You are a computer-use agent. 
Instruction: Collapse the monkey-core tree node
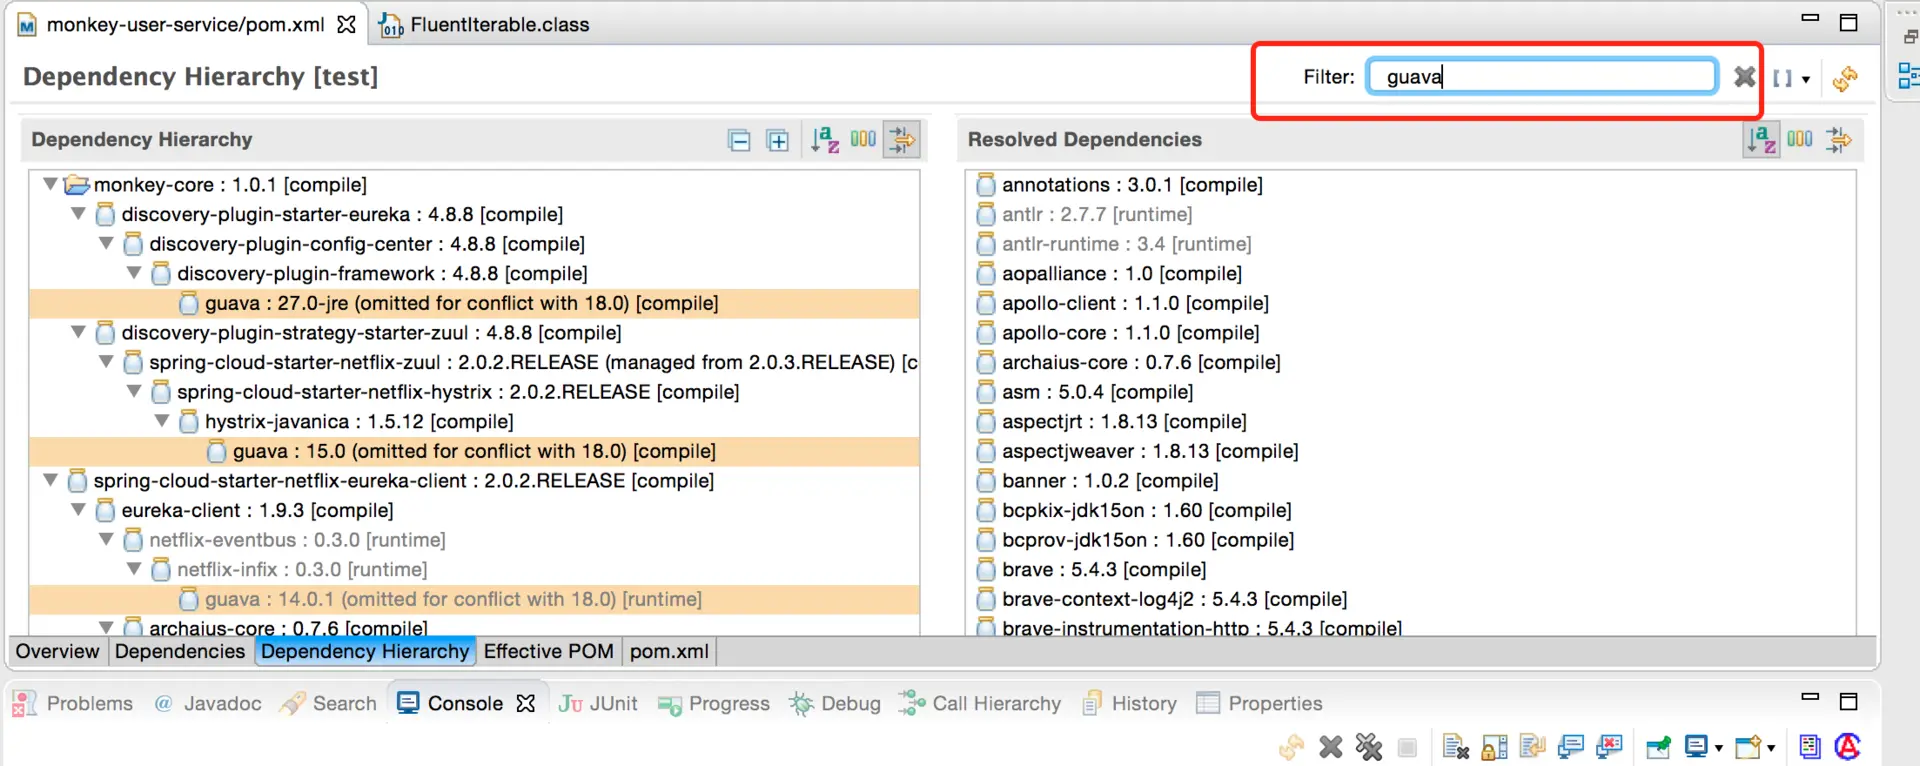click(x=50, y=185)
